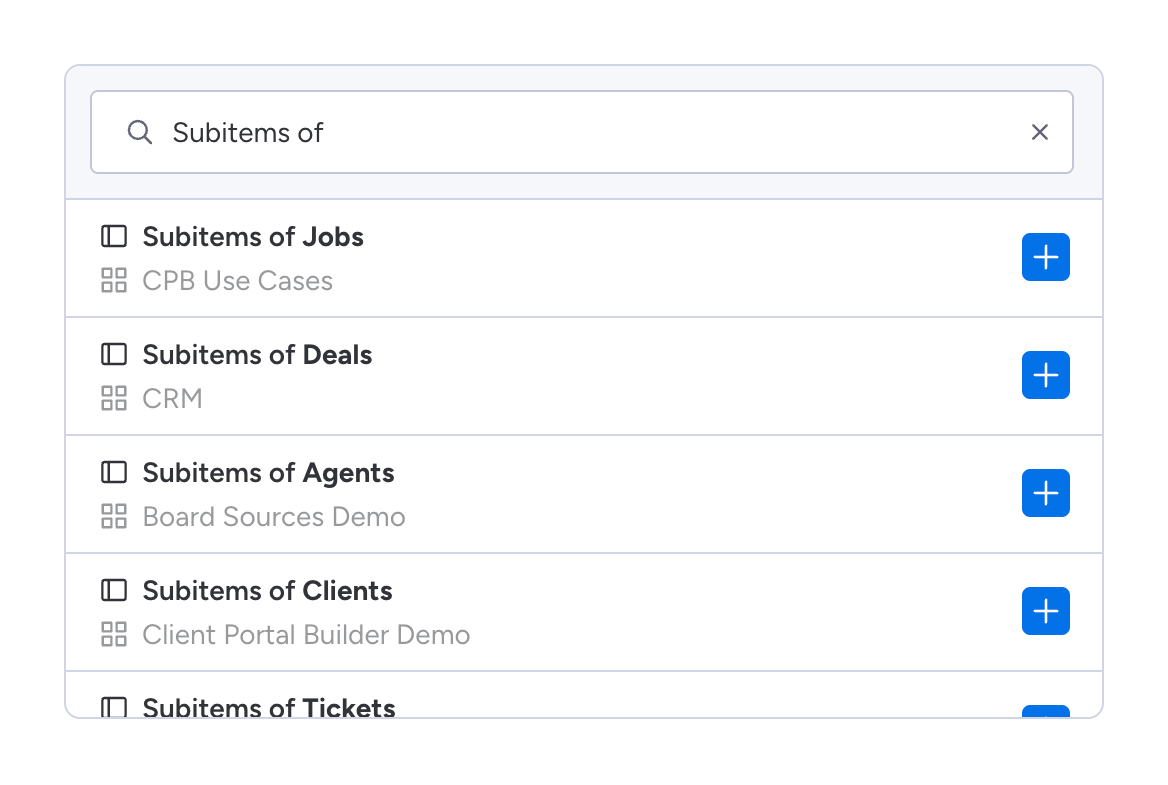Click board icon beside Subitems of Clients
This screenshot has width=1168, height=785.
coord(114,591)
